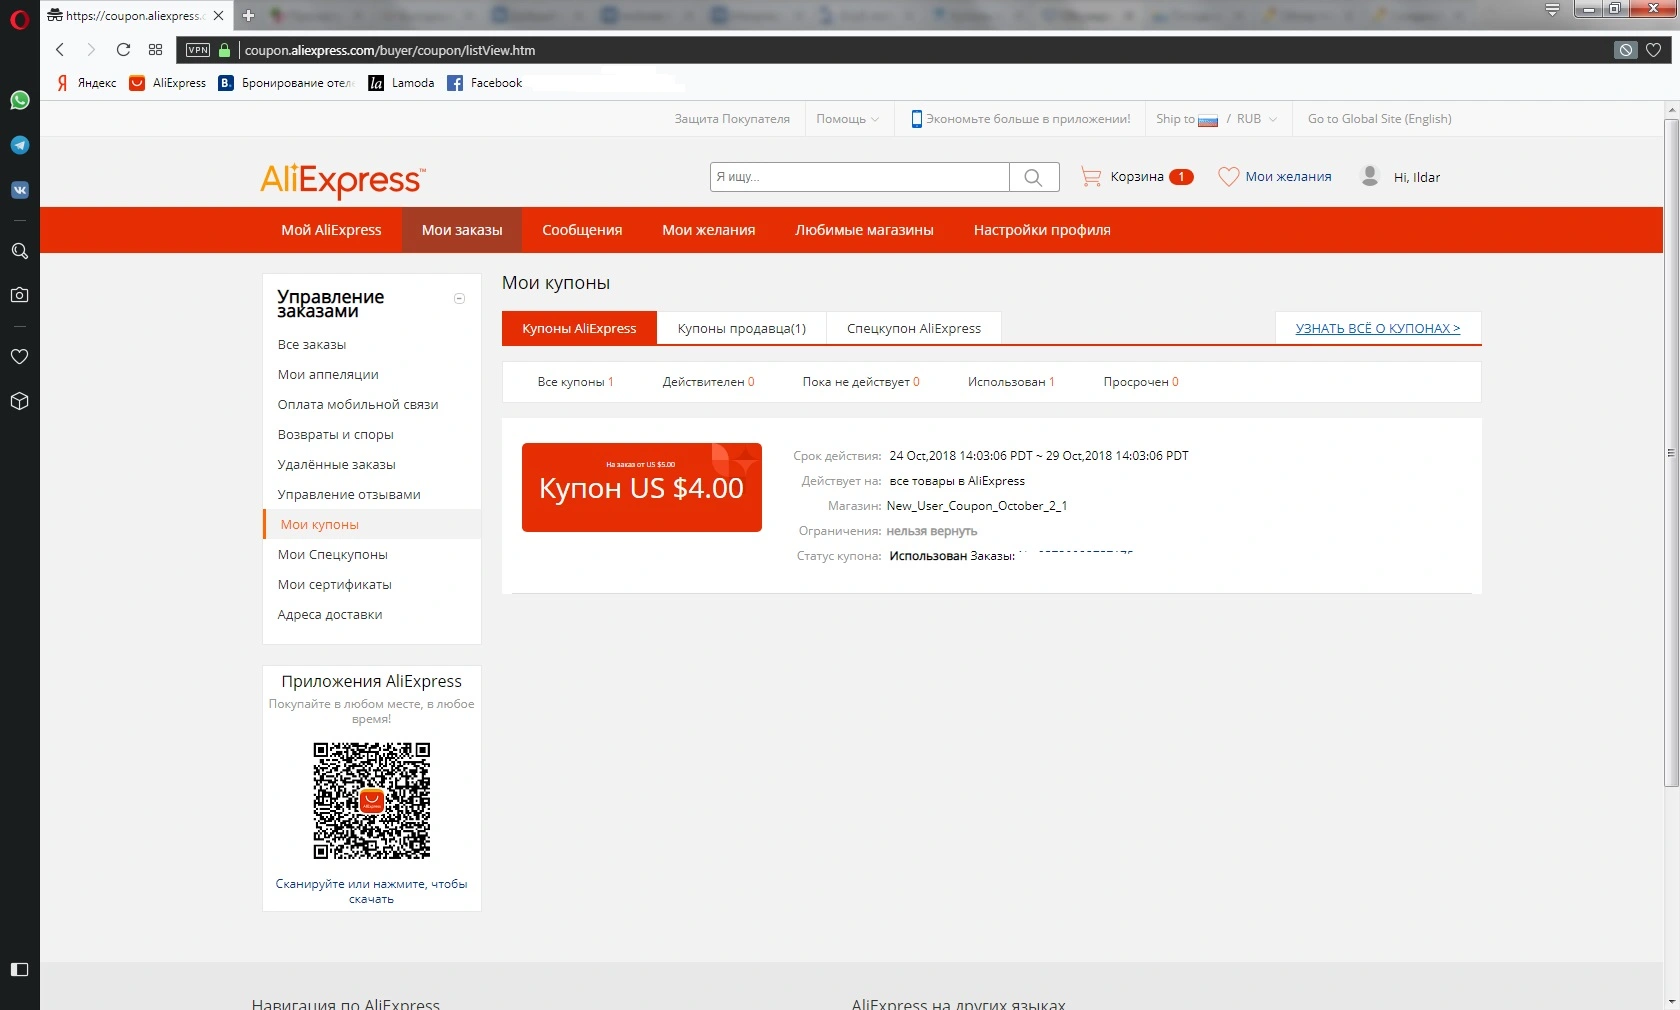
Task: Expand the Помощь dropdown
Action: tap(847, 119)
